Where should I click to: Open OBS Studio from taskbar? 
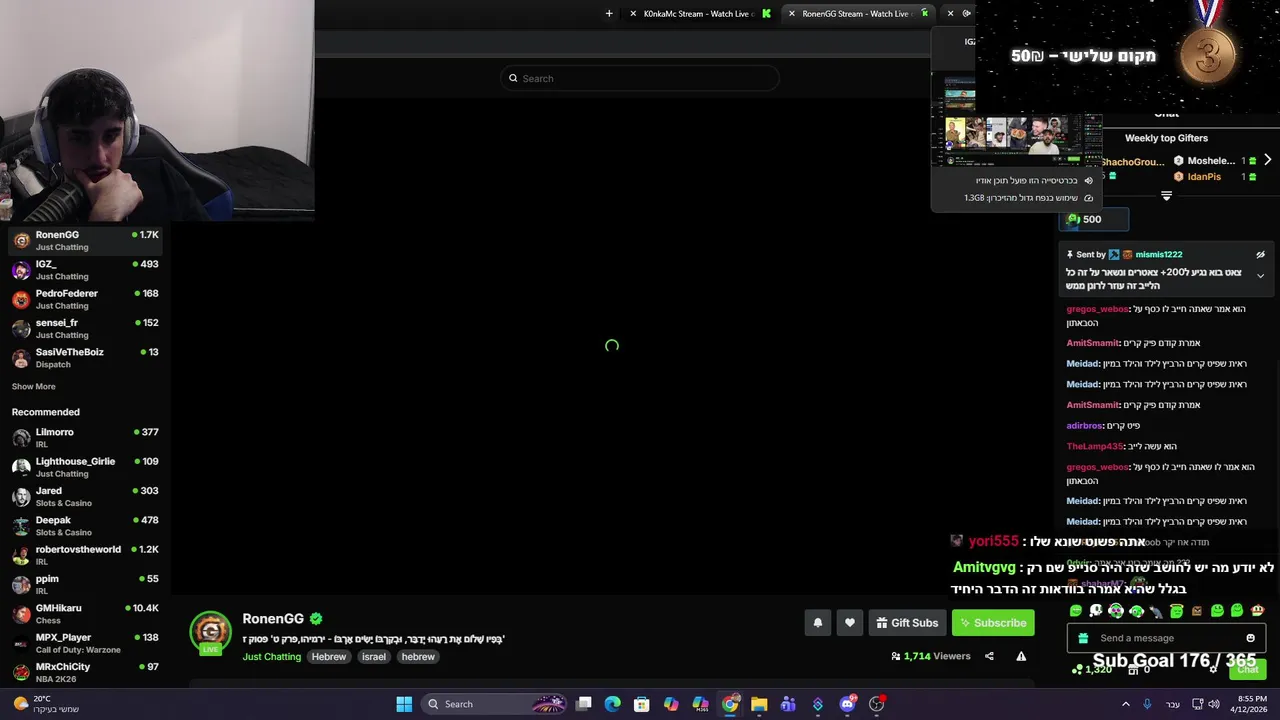(876, 704)
